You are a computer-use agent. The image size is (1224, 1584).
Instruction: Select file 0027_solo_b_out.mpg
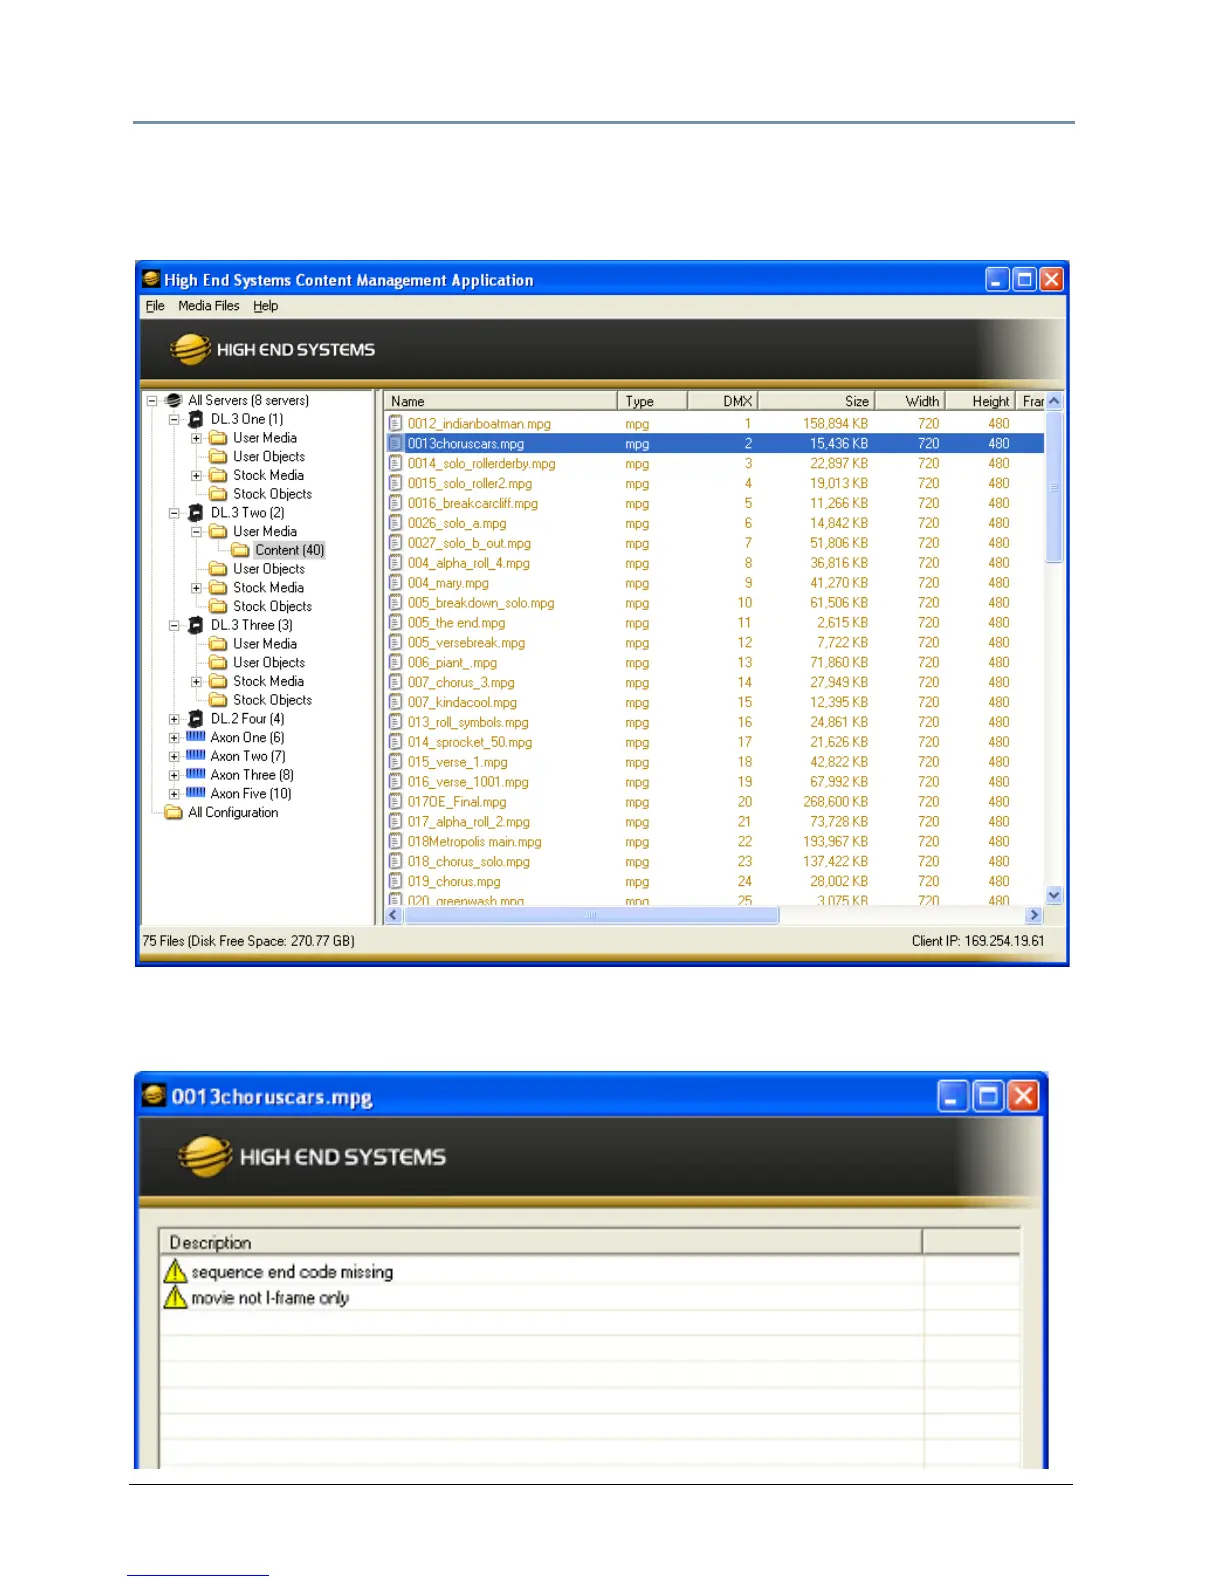click(469, 543)
